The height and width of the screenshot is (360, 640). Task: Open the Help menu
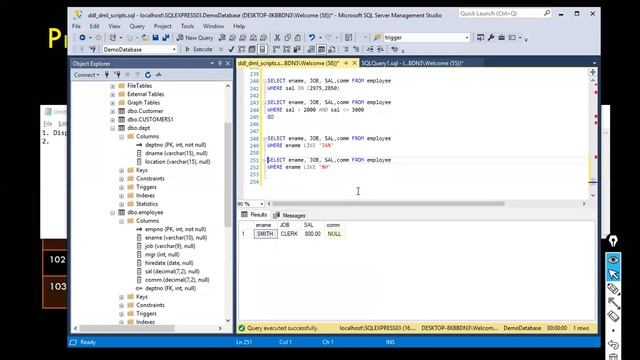click(239, 26)
